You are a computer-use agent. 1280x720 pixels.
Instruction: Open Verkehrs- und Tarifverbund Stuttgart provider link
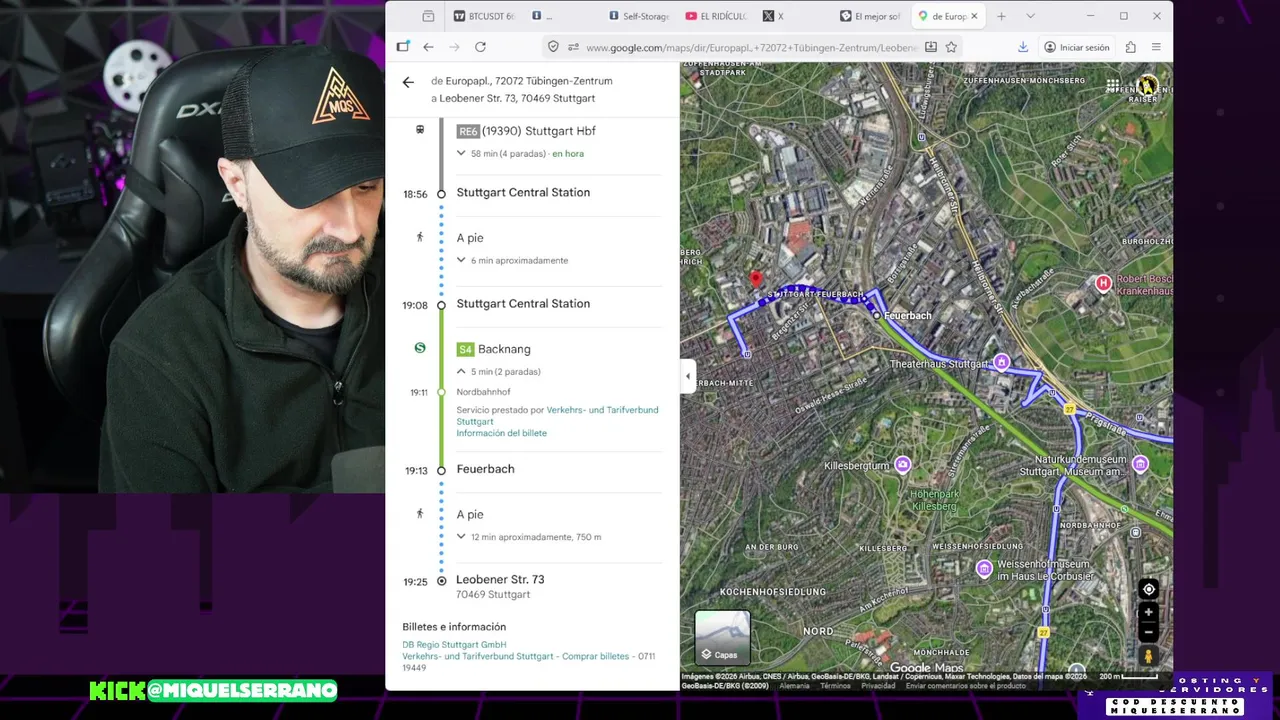557,415
